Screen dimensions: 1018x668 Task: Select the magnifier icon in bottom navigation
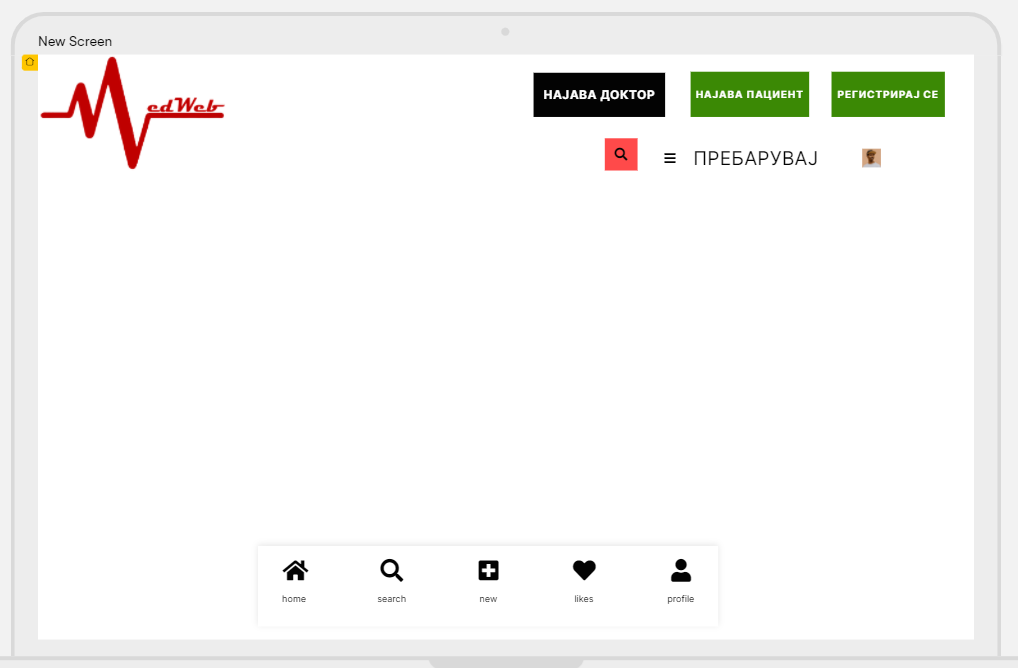tap(391, 571)
